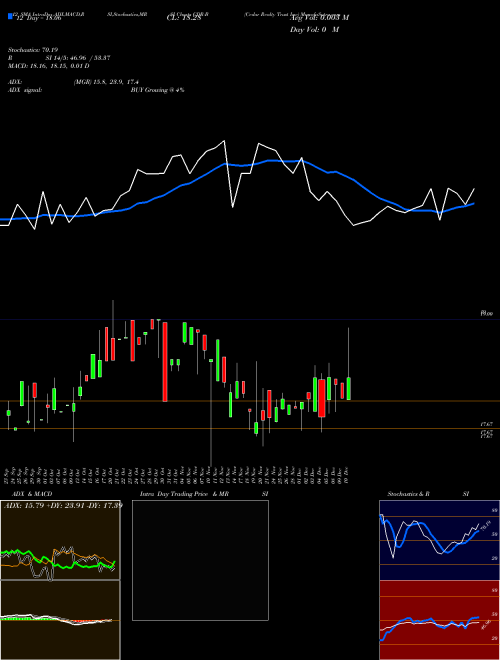This screenshot has width=500, height=660.
Task: Click the '70.19' value on the stochastics chart
Action: (486, 525)
